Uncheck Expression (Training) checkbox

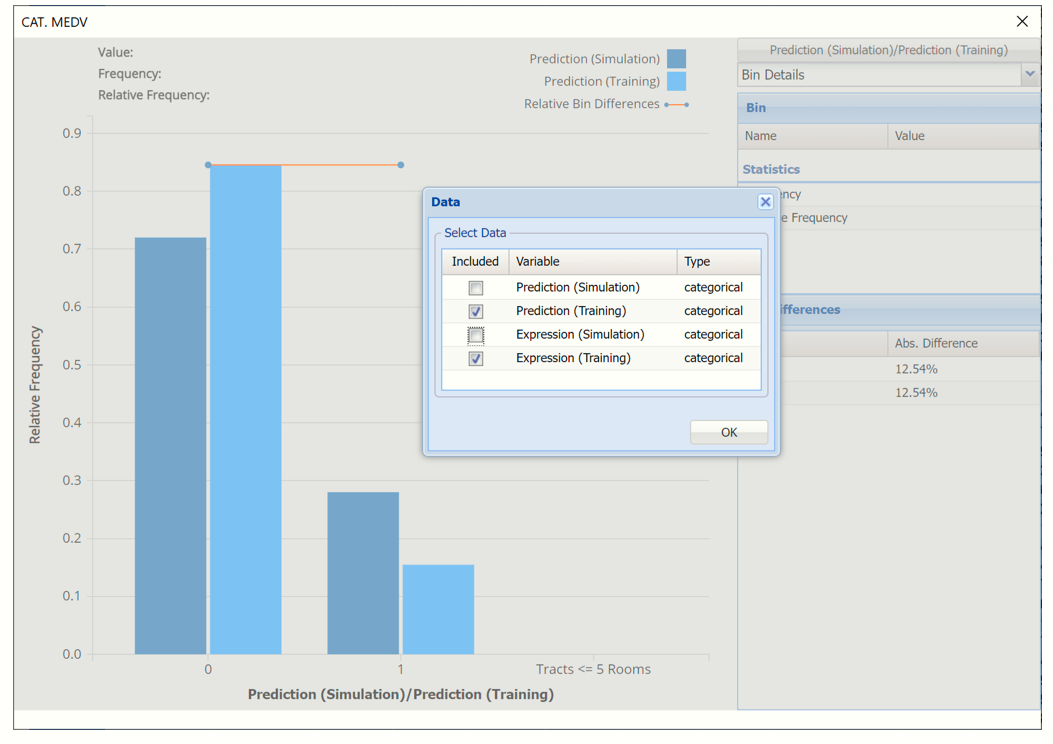(476, 359)
